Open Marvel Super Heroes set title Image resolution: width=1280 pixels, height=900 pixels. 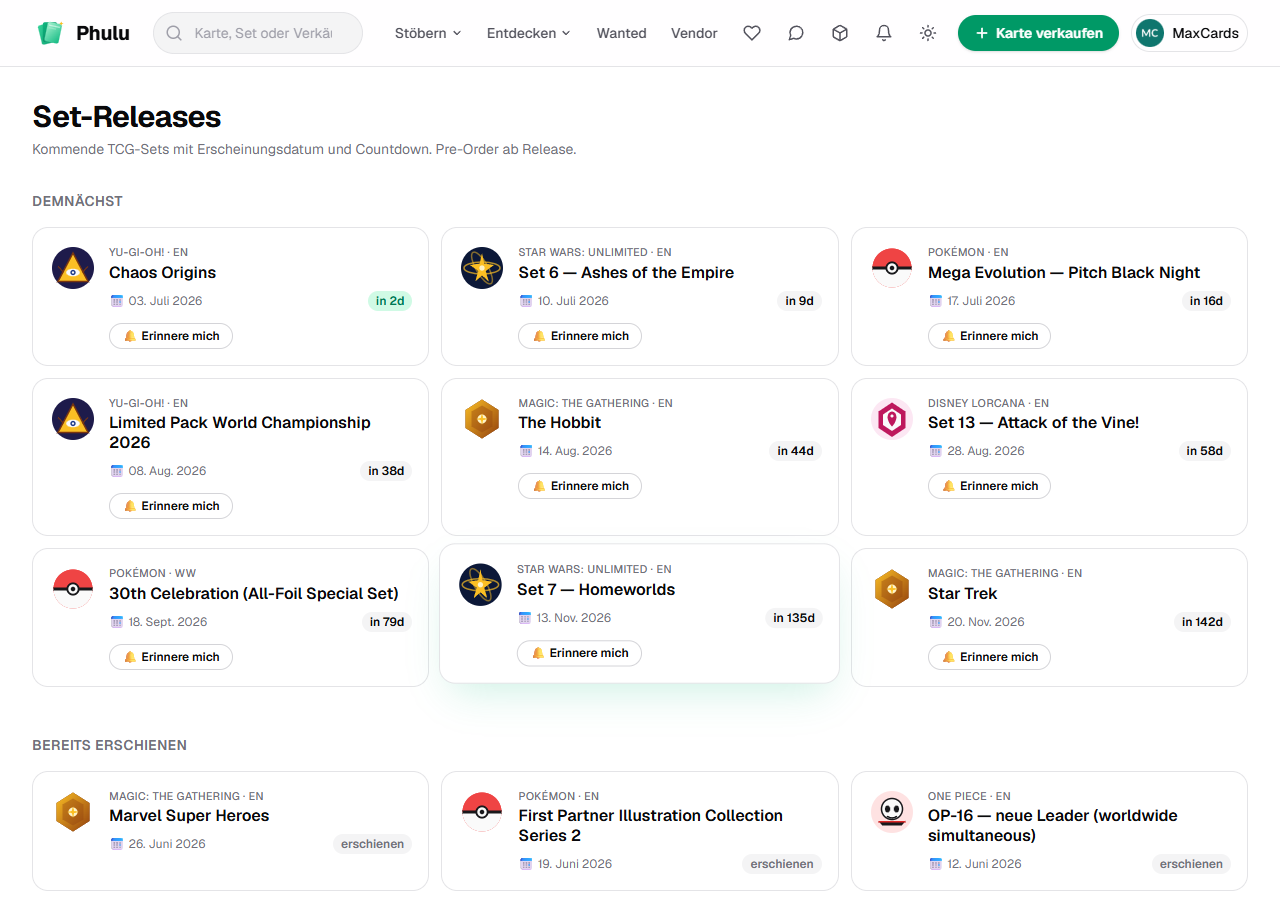[x=189, y=816]
